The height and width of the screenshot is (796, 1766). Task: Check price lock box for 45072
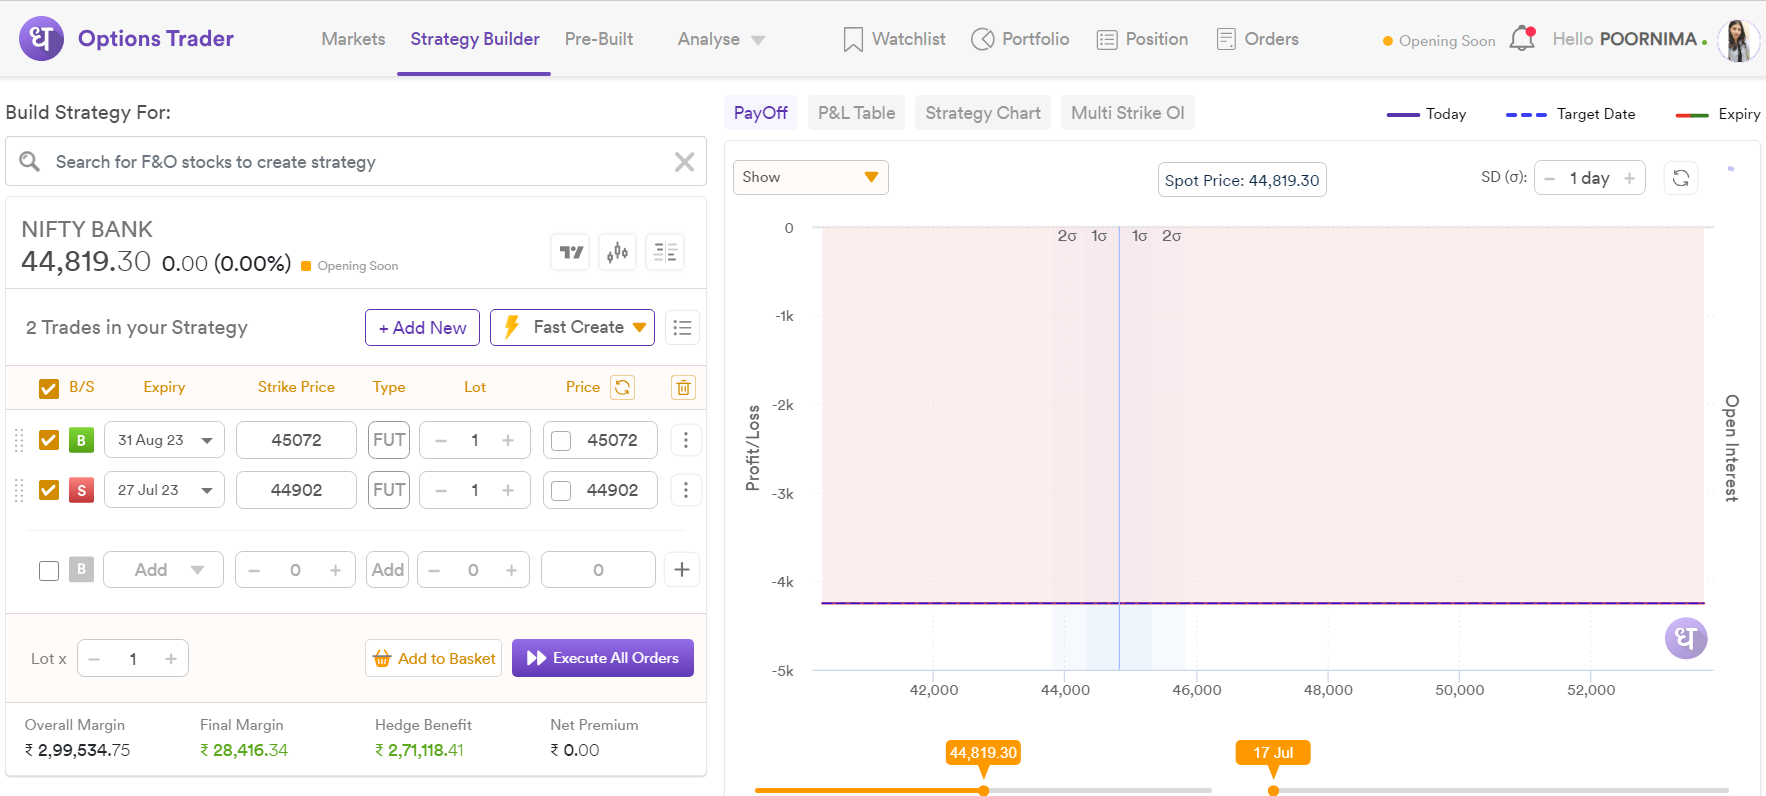561,441
